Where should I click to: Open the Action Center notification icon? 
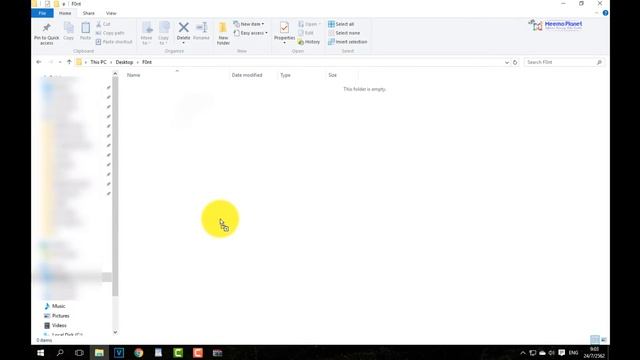[x=562, y=353]
